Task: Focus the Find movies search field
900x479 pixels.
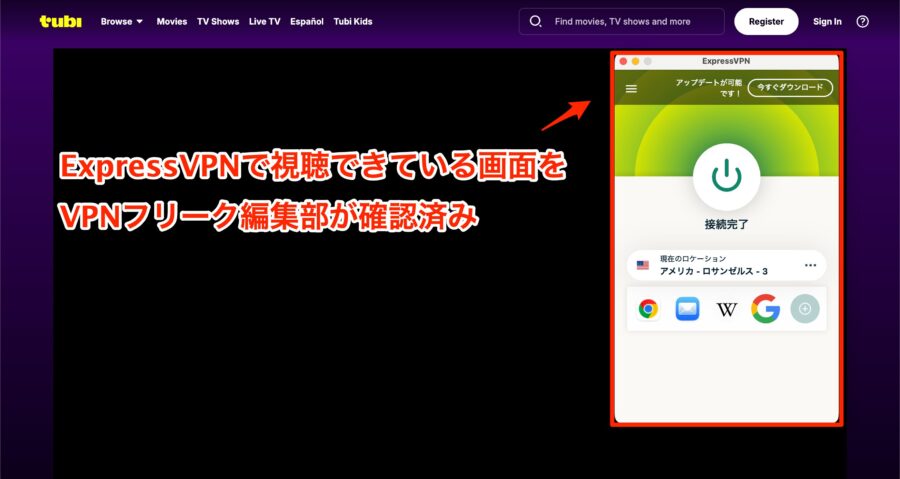Action: [x=622, y=21]
